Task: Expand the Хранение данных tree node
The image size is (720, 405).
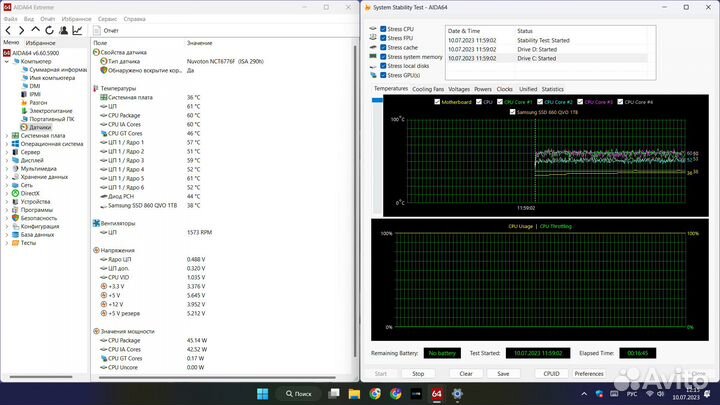Action: (7, 177)
